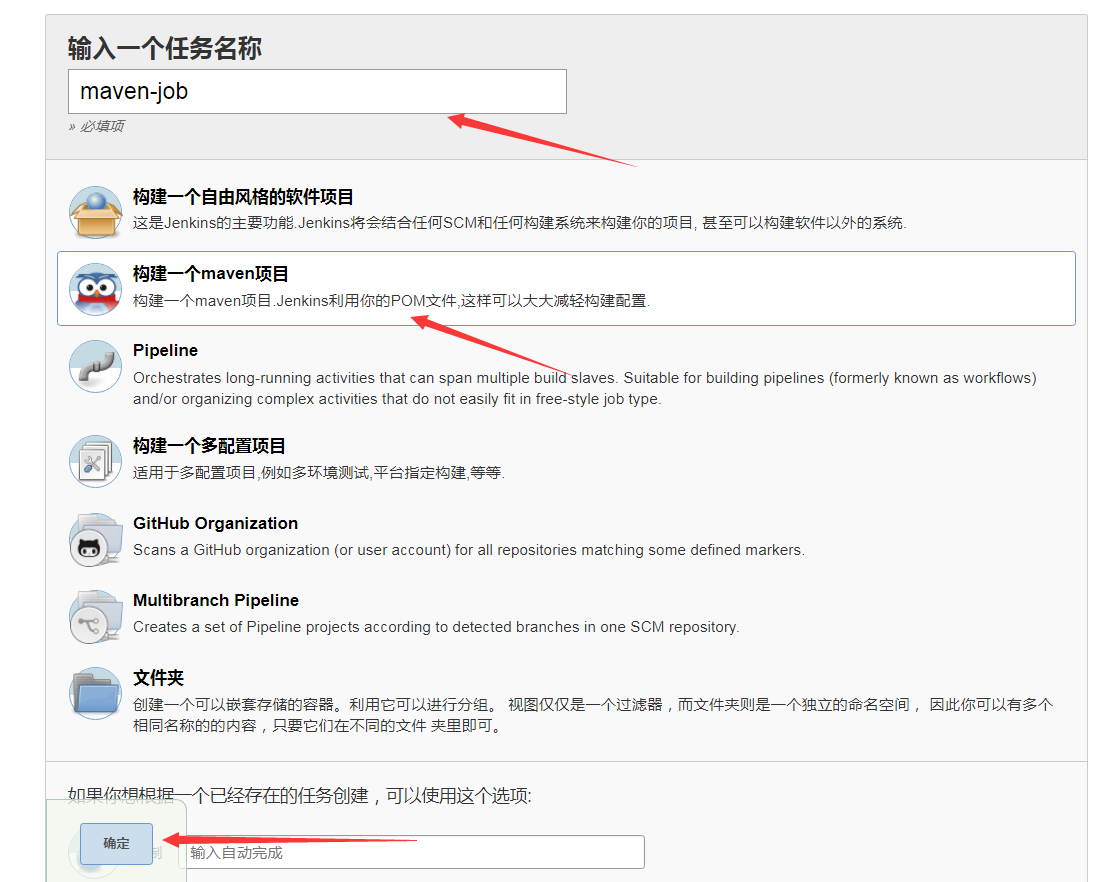Click the 适用于多配置项目 description text
The height and width of the screenshot is (882, 1102).
(x=319, y=472)
